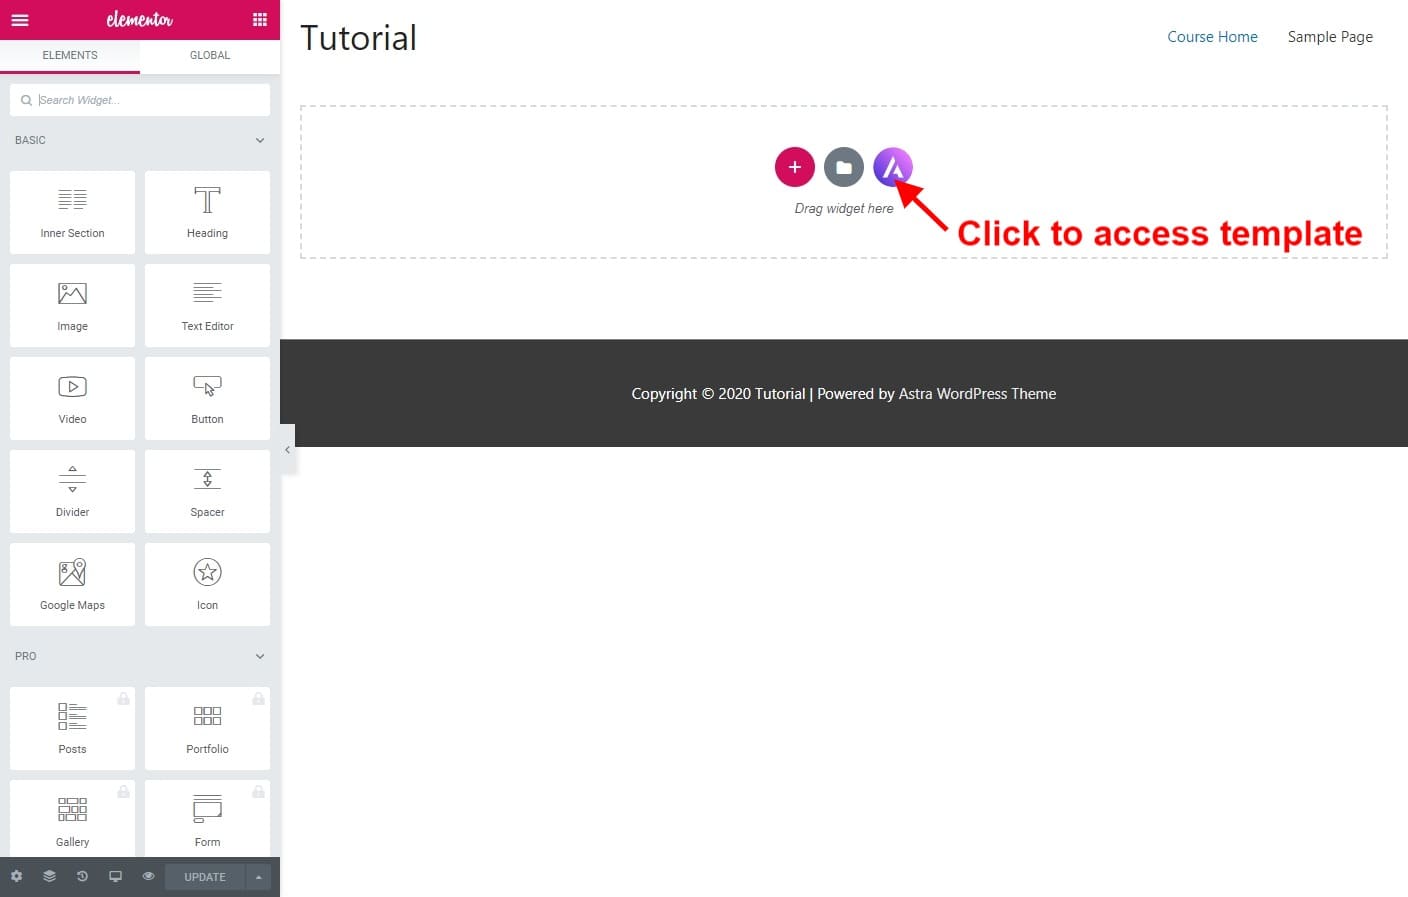Click the lock icon on Posts widget

pyautogui.click(x=123, y=698)
